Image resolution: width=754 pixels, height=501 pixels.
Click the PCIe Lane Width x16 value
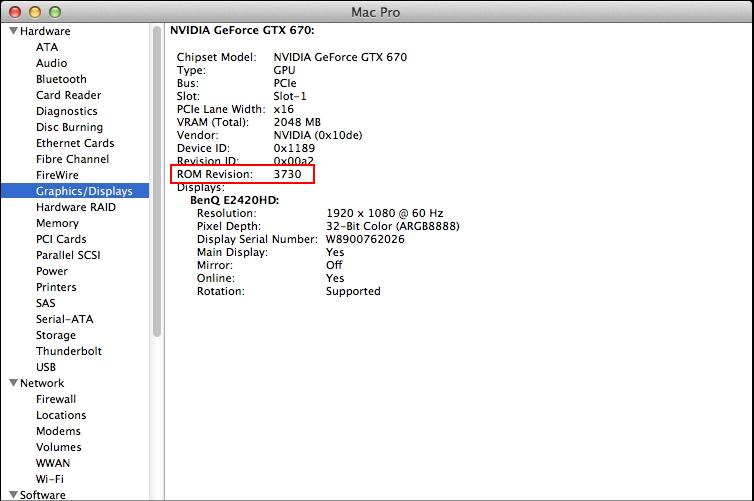(x=284, y=109)
